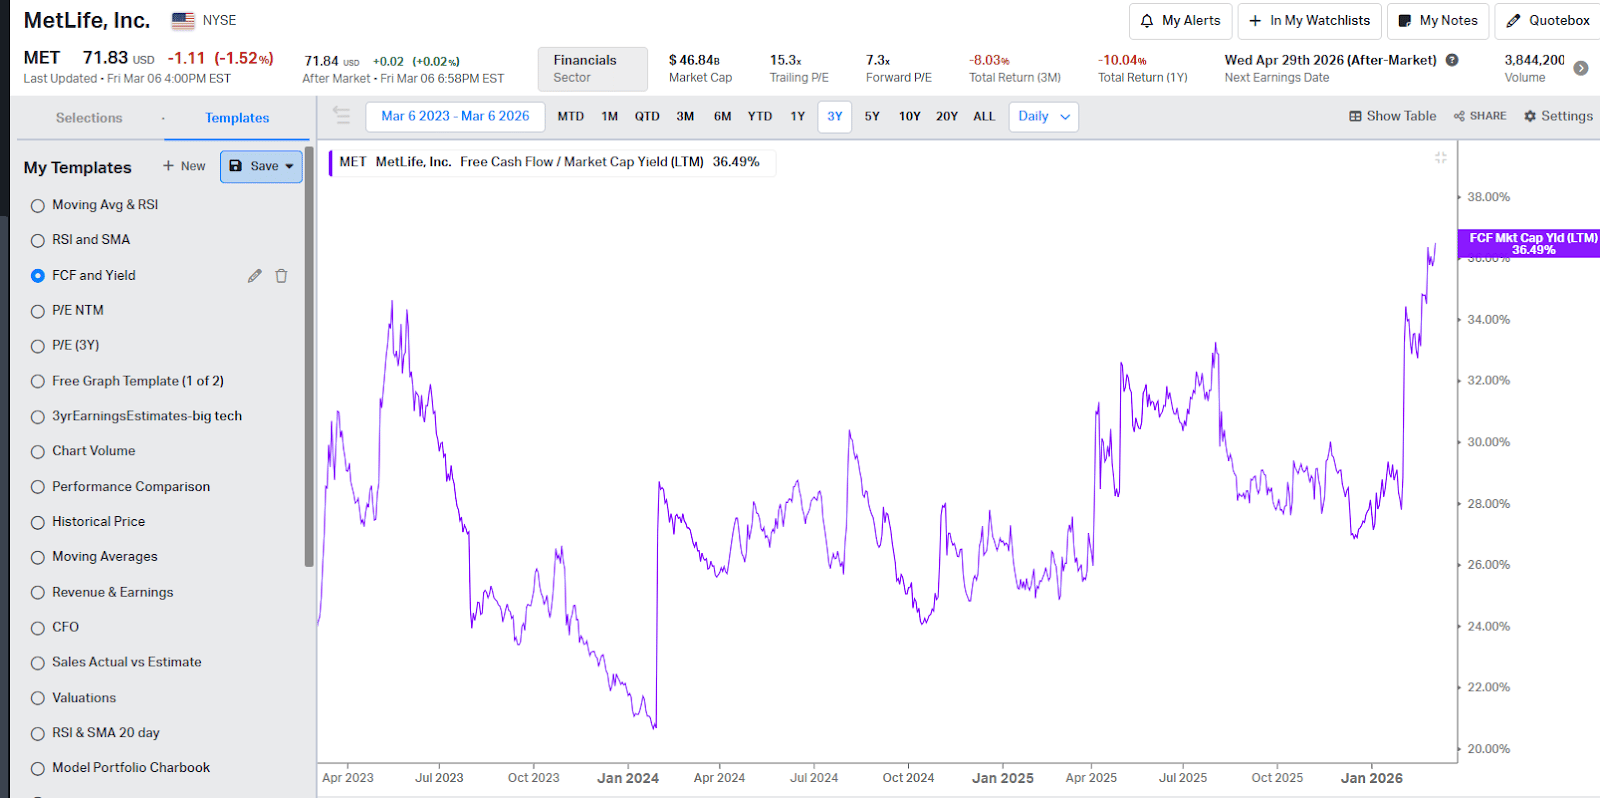The image size is (1600, 798).
Task: Click the templates list scrollbar
Action: coord(309,357)
